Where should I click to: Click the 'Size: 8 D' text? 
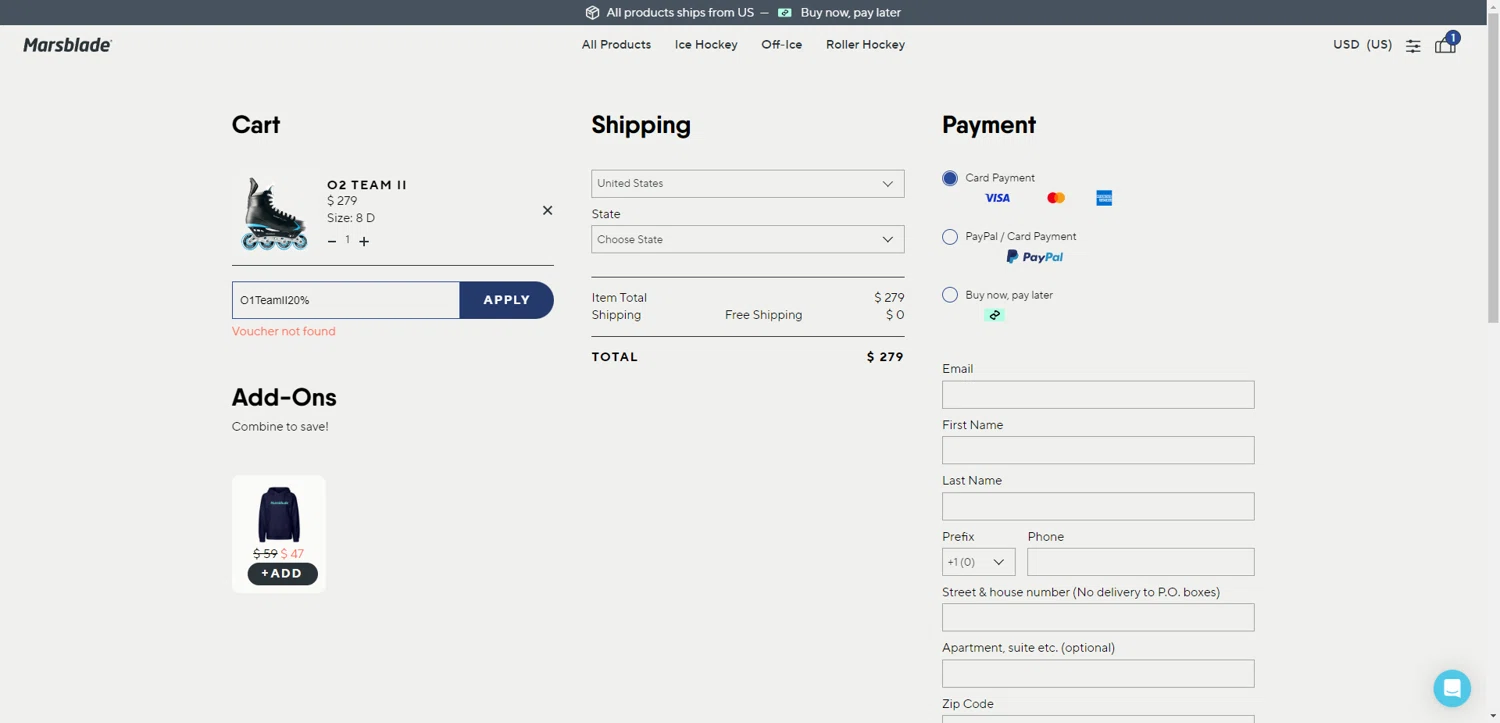tap(351, 218)
